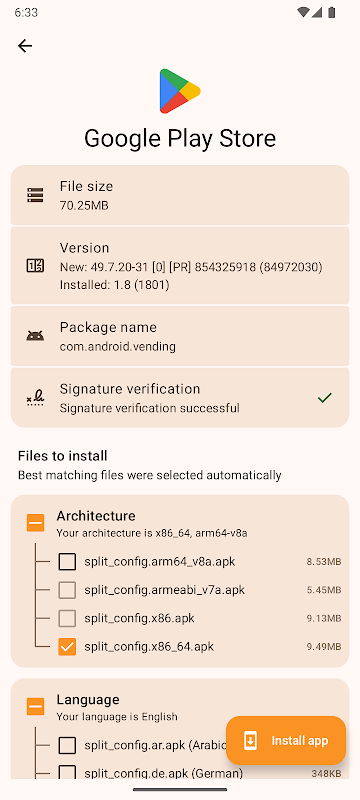360x800 pixels.
Task: Toggle the Architecture group checkbox
Action: pos(36,523)
